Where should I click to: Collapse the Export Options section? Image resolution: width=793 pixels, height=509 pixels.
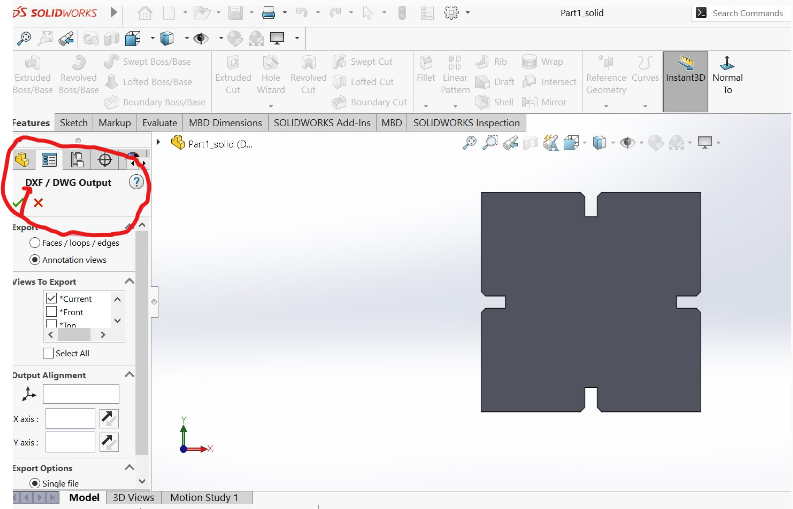129,468
